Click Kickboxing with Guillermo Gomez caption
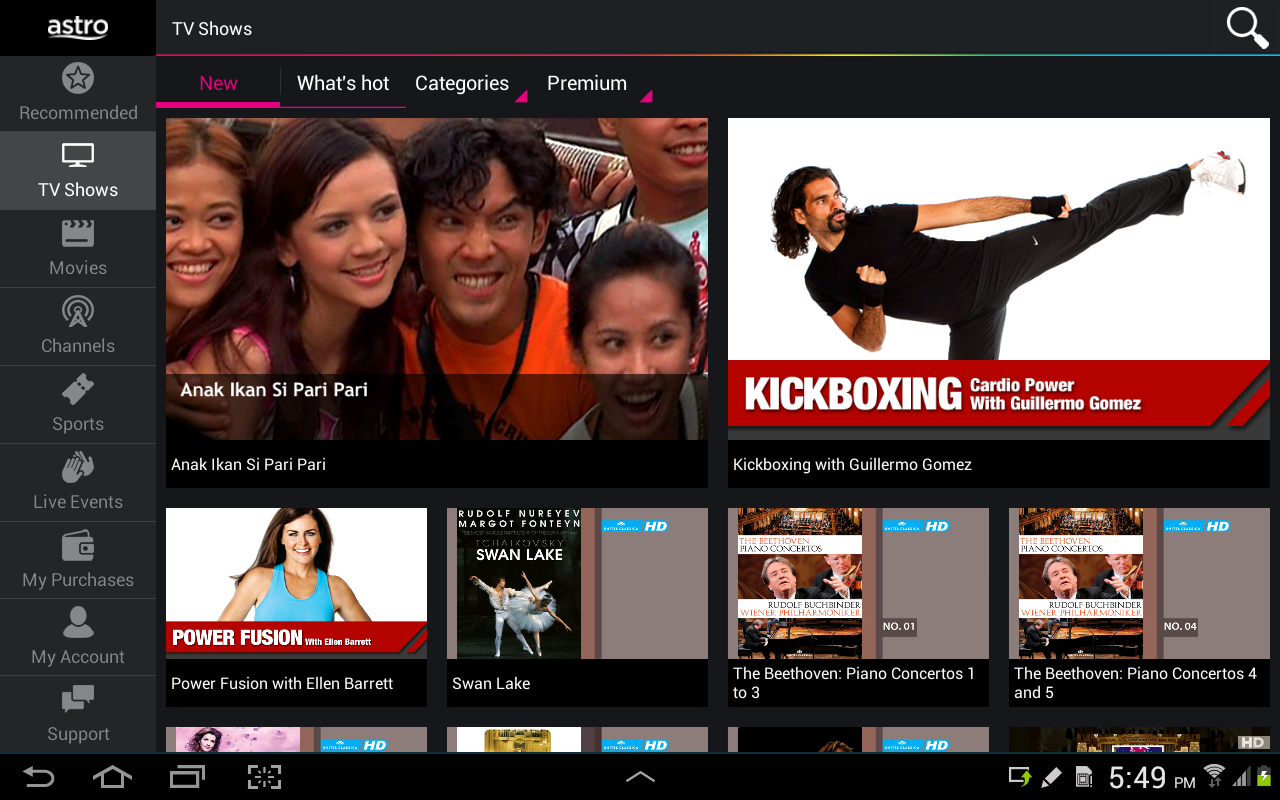 (852, 464)
